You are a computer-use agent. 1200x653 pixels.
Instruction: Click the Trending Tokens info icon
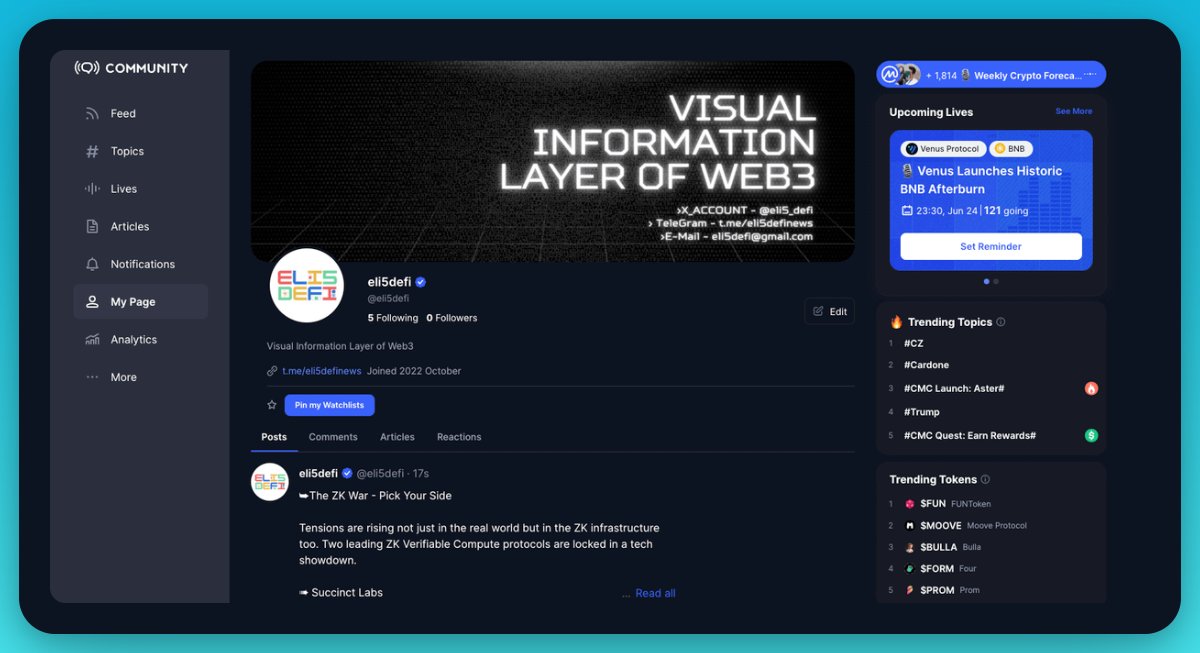click(985, 479)
